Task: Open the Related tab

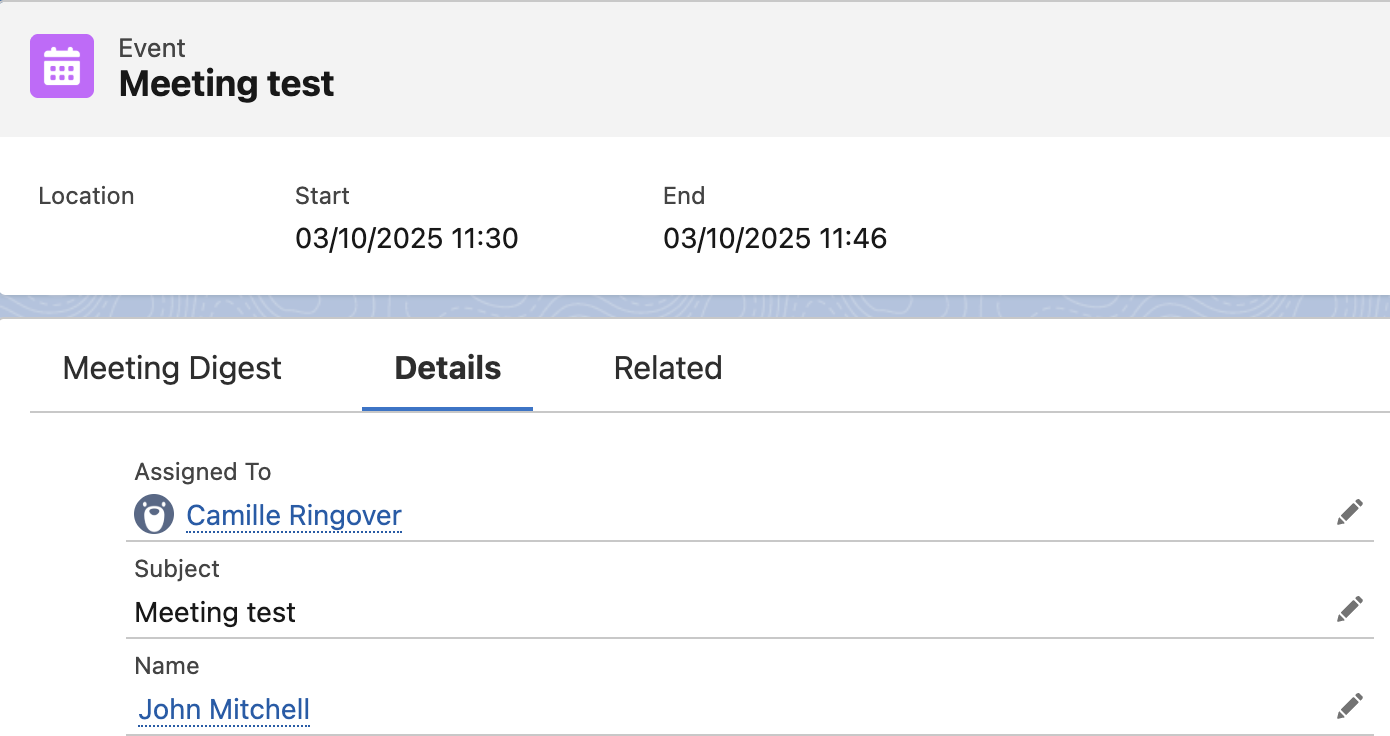Action: click(668, 368)
